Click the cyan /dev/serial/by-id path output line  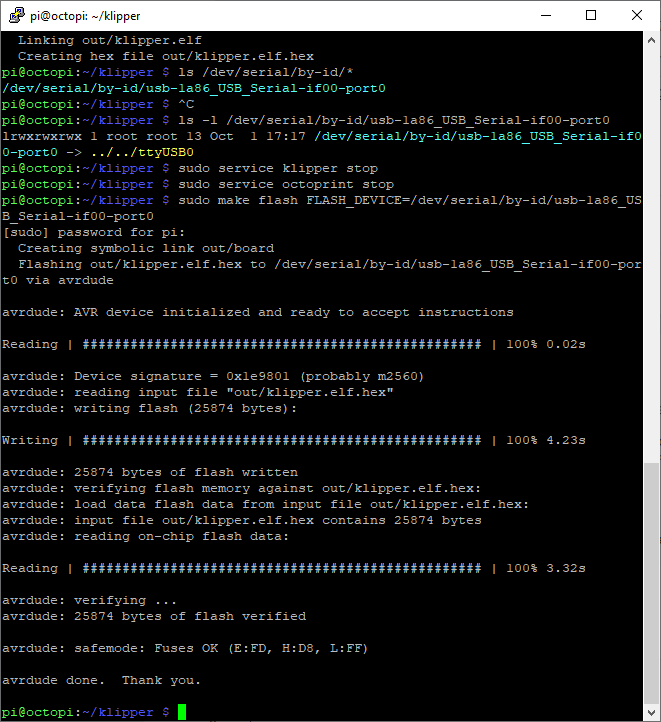pos(194,88)
